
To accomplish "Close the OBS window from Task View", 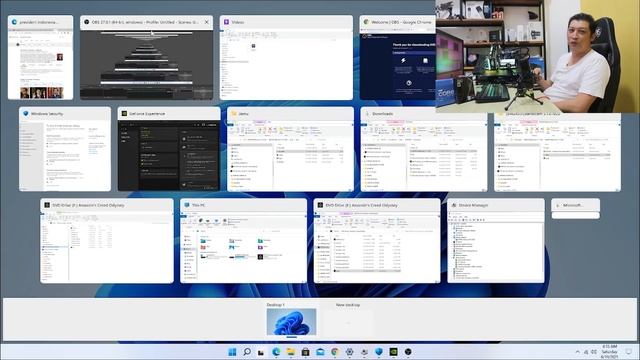I will [207, 22].
